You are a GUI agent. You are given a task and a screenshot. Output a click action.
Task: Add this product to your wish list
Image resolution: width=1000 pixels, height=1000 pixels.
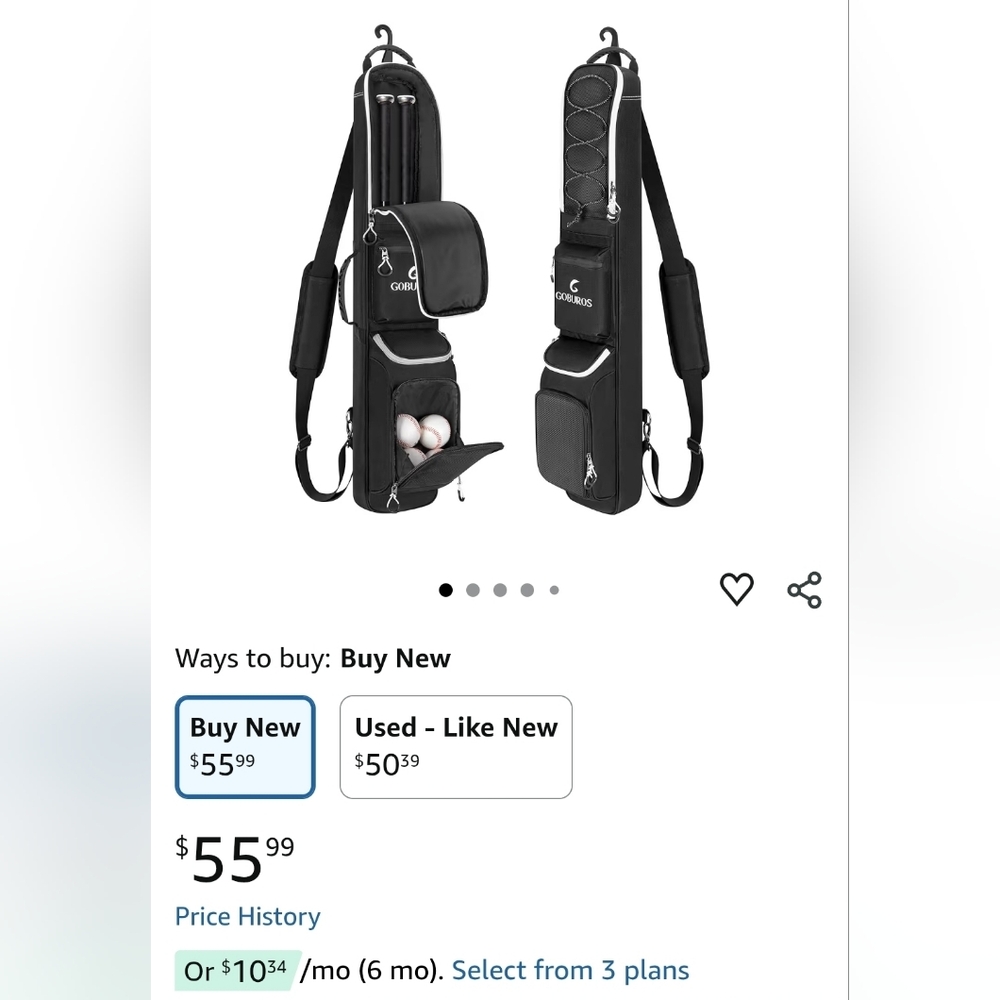pos(737,589)
